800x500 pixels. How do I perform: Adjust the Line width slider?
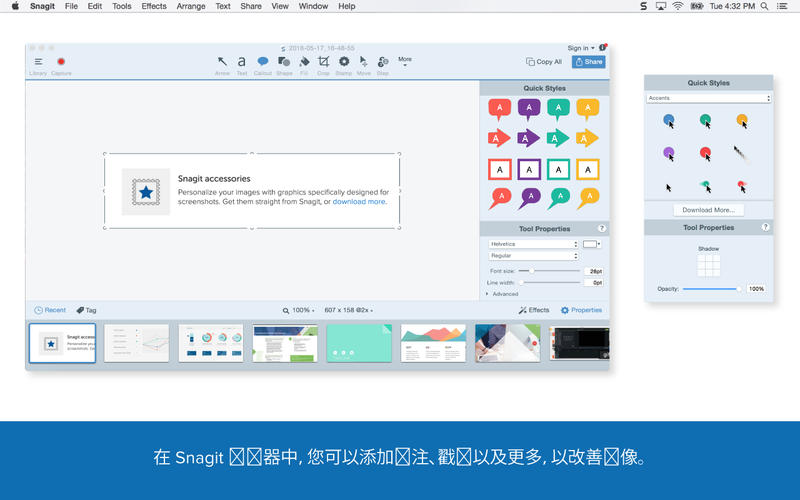tap(549, 282)
